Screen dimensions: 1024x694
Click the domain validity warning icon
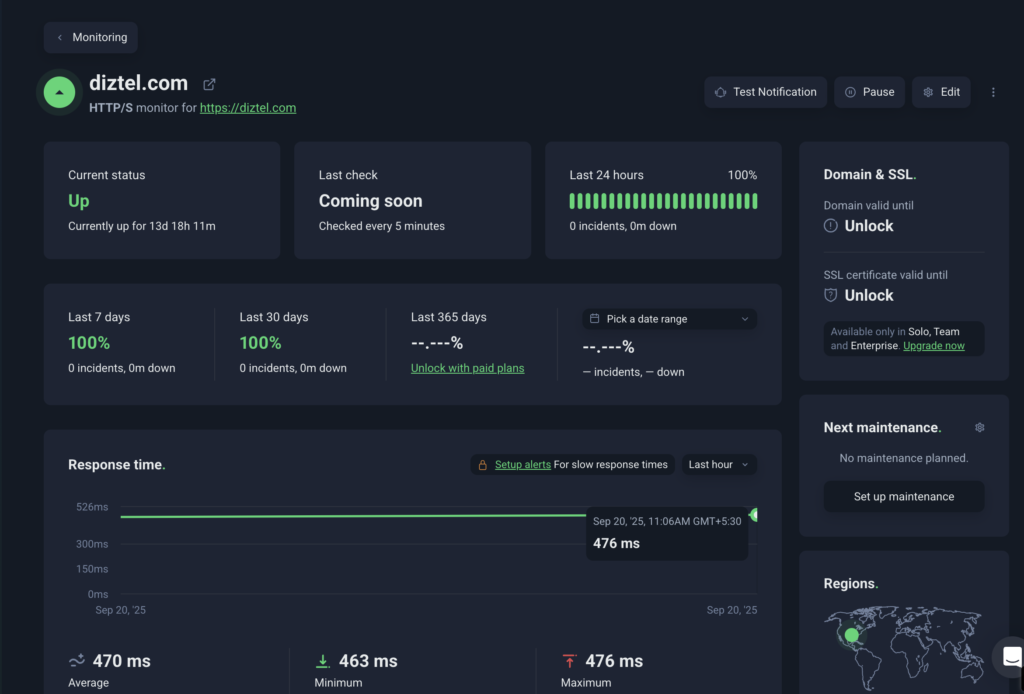(830, 226)
